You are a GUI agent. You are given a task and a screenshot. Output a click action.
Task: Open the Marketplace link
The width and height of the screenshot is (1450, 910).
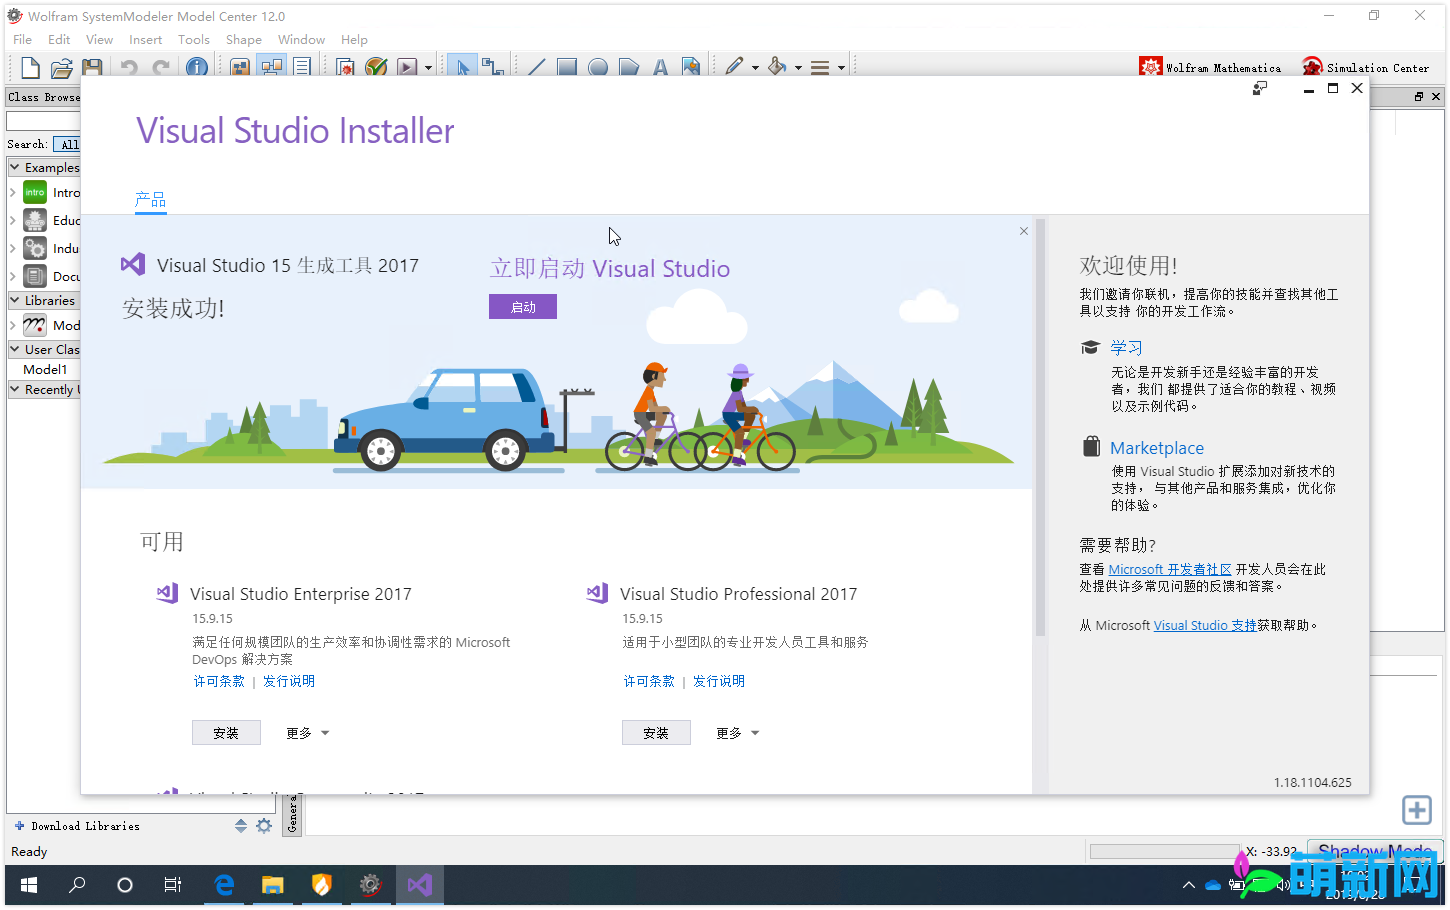[1156, 448]
